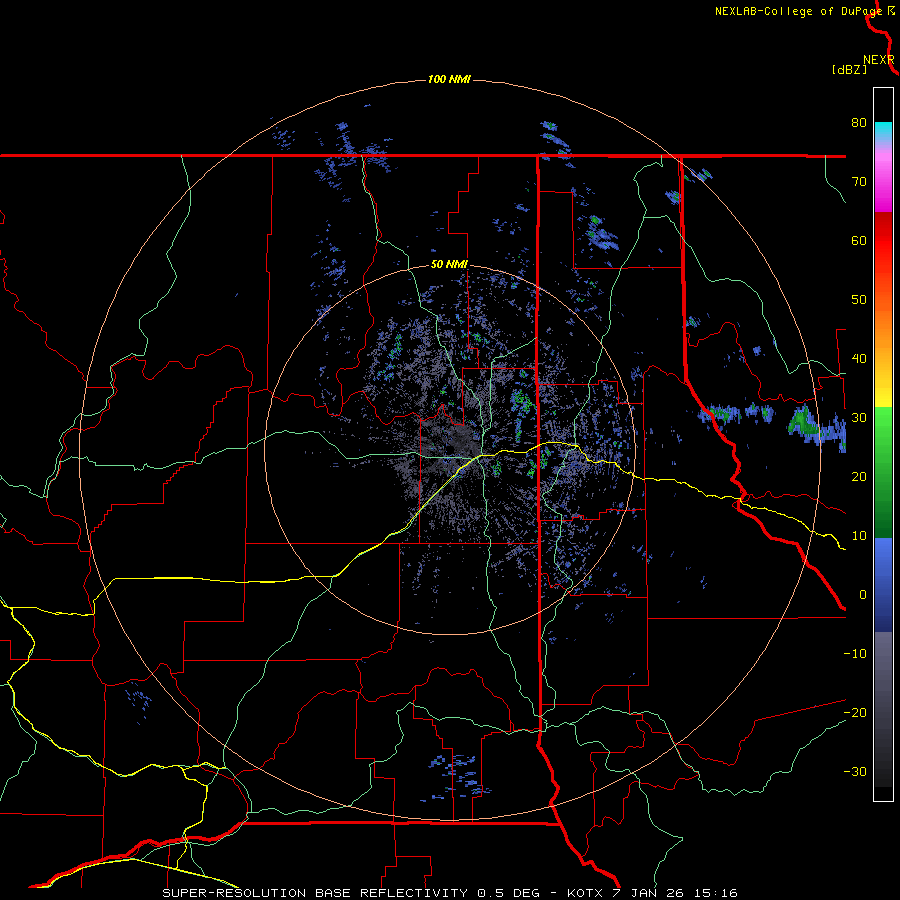Click the dBZ units label above the color scale
Viewport: 900px width, 900px height.
849,70
